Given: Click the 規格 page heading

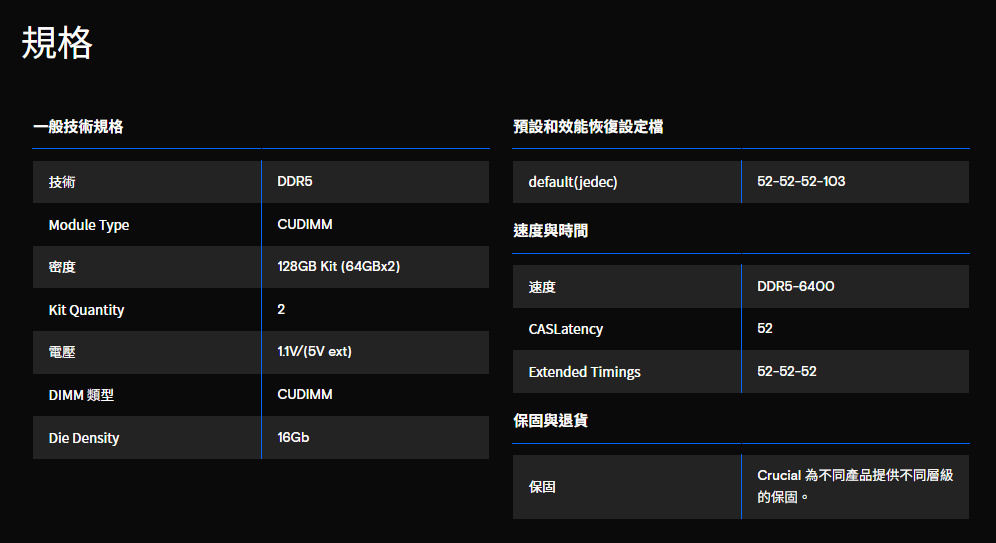Looking at the screenshot, I should click(x=57, y=44).
